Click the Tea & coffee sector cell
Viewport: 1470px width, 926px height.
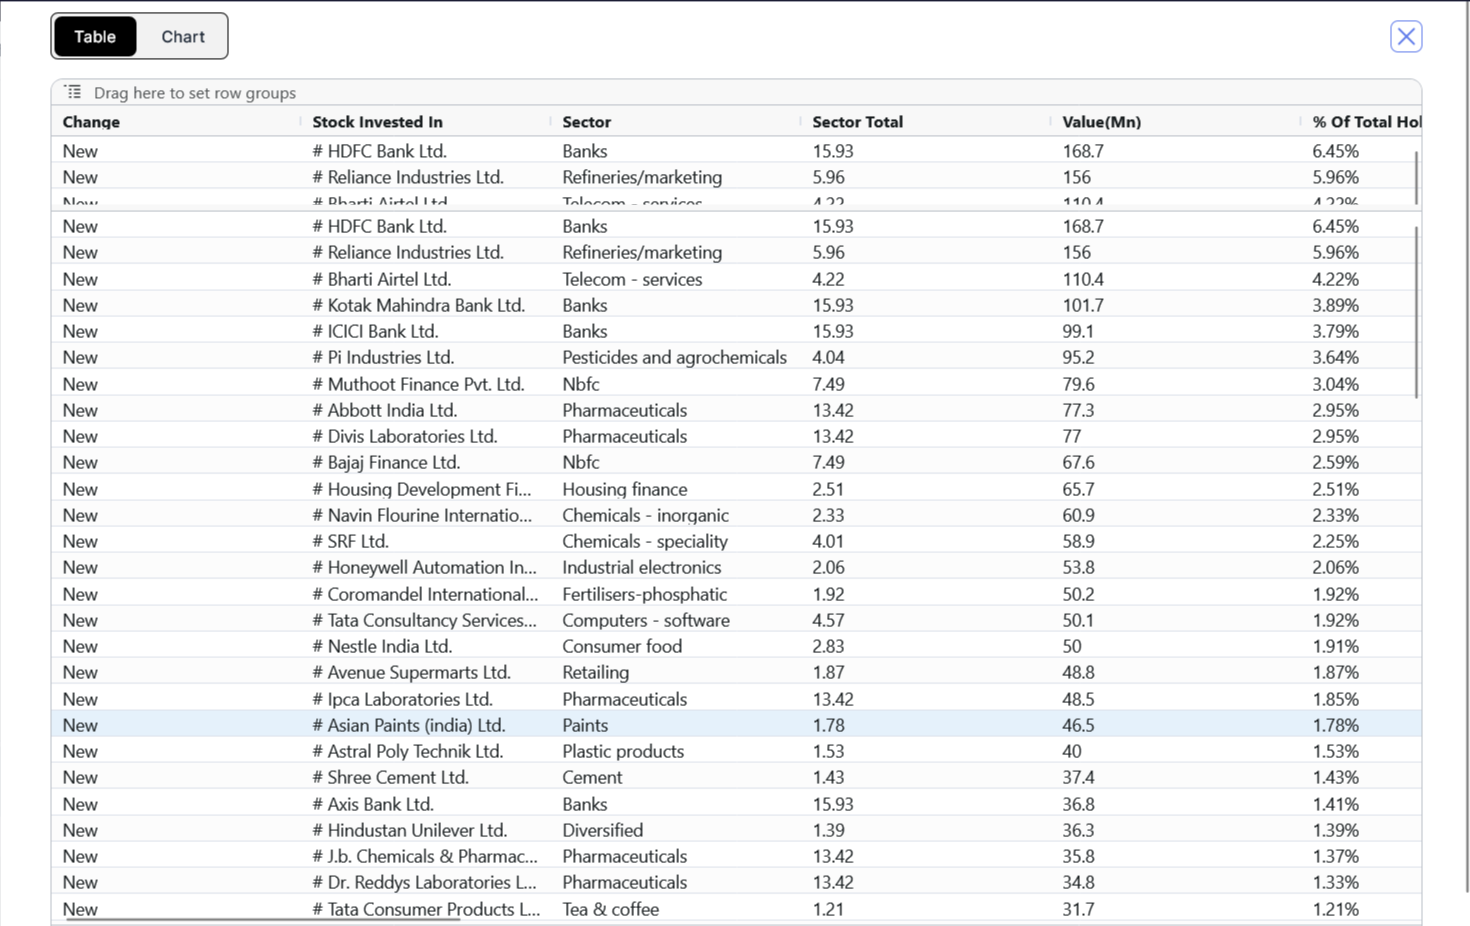click(x=676, y=909)
